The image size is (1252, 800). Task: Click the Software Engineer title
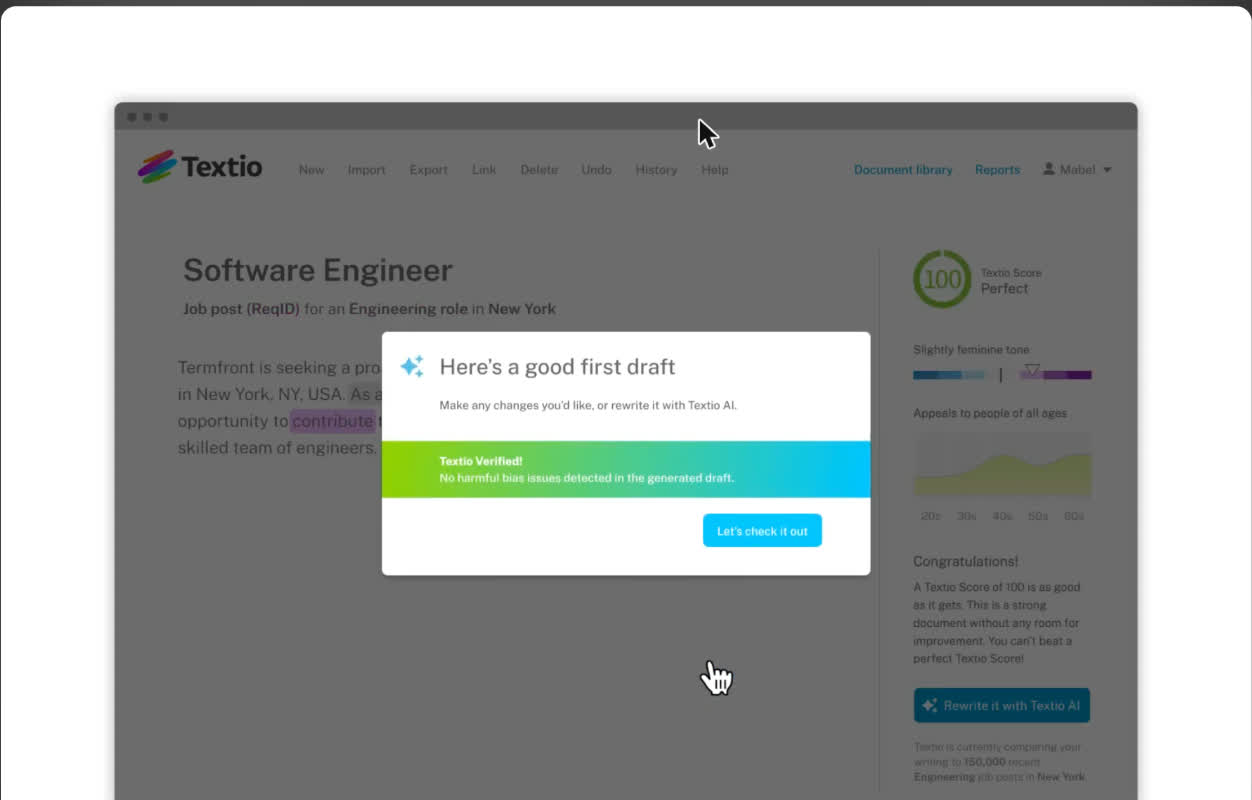pos(318,270)
